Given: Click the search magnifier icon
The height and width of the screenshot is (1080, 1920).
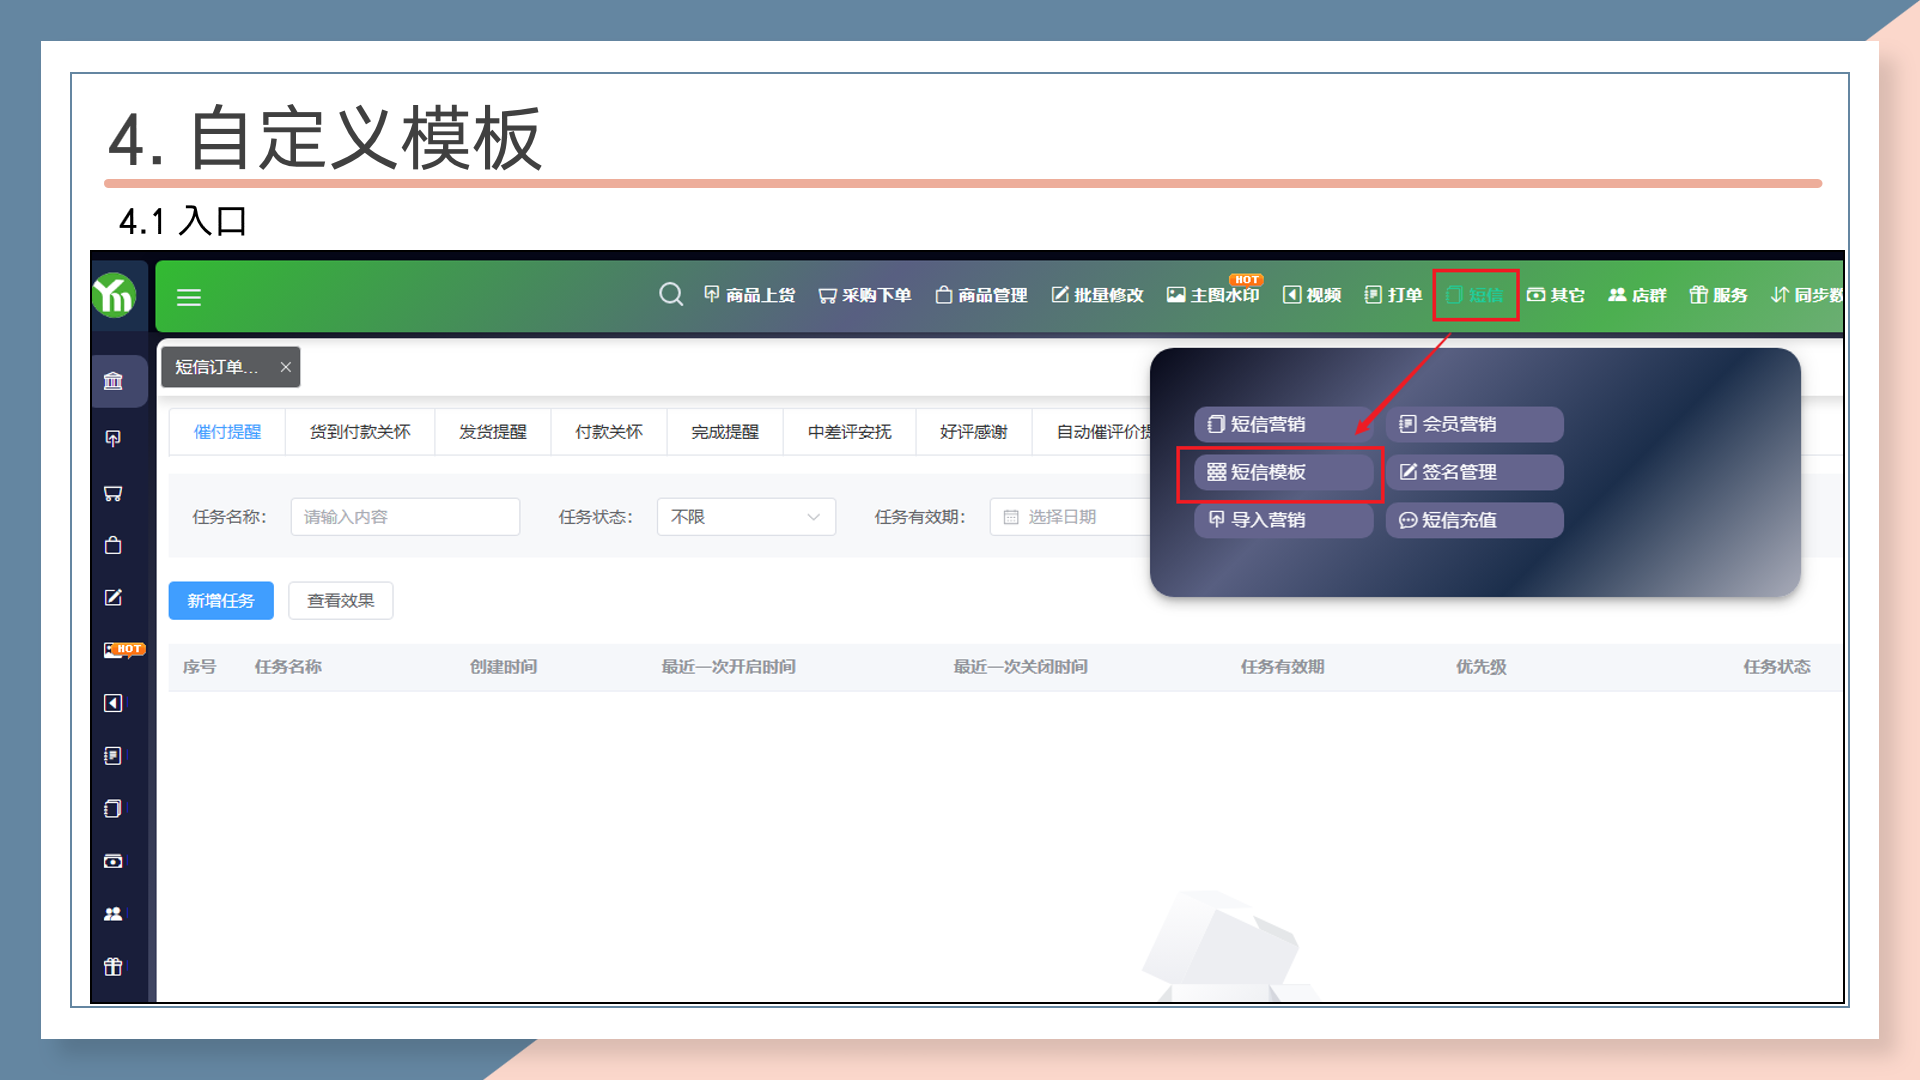Looking at the screenshot, I should tap(671, 294).
